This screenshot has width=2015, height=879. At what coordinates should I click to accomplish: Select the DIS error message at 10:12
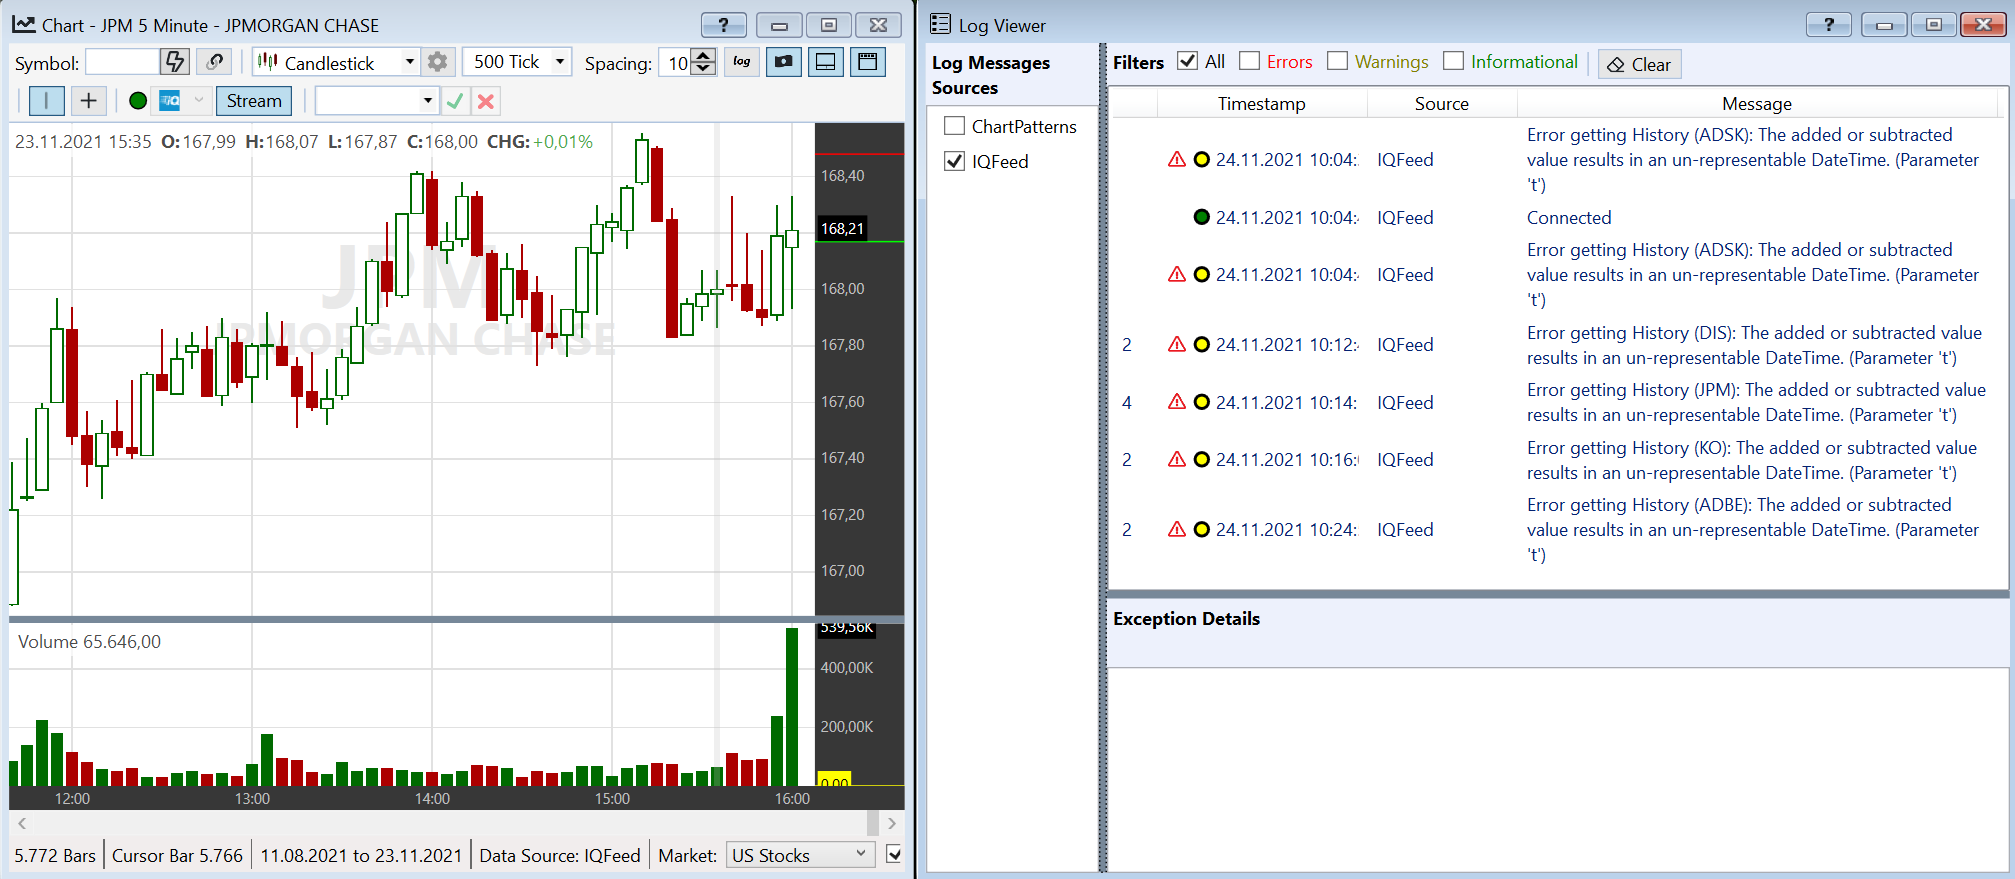(1754, 345)
